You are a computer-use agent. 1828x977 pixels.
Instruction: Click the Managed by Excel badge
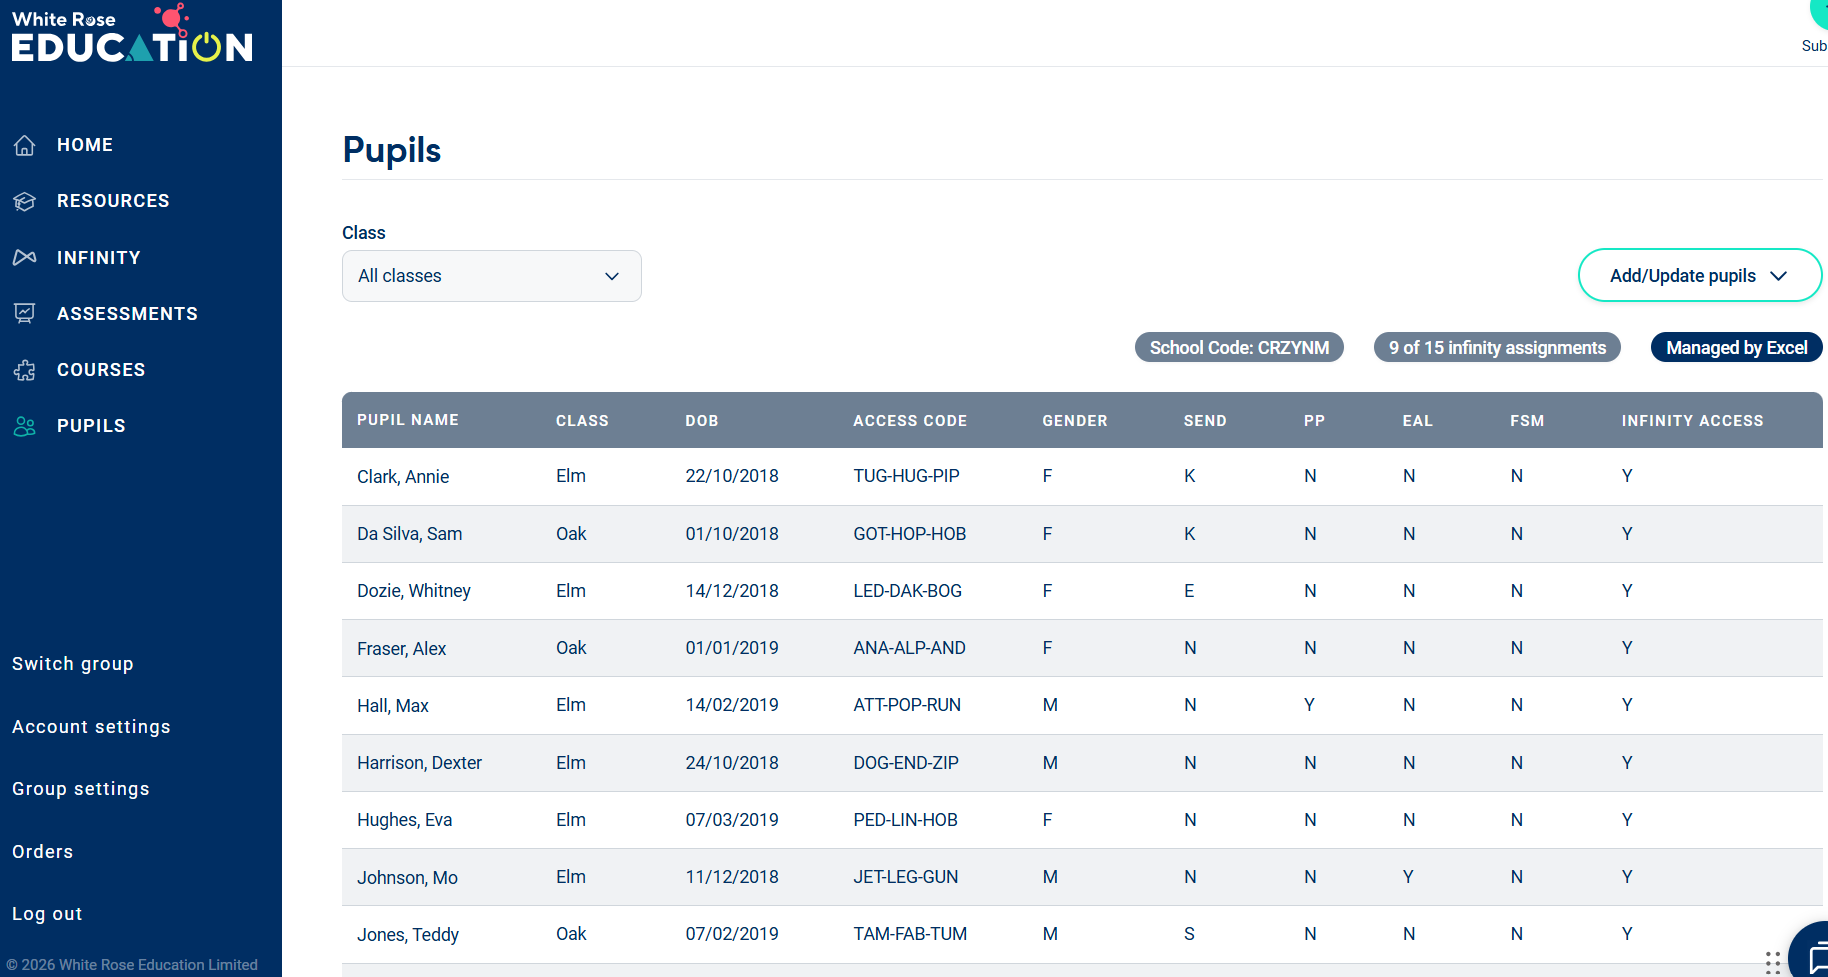[x=1736, y=348]
